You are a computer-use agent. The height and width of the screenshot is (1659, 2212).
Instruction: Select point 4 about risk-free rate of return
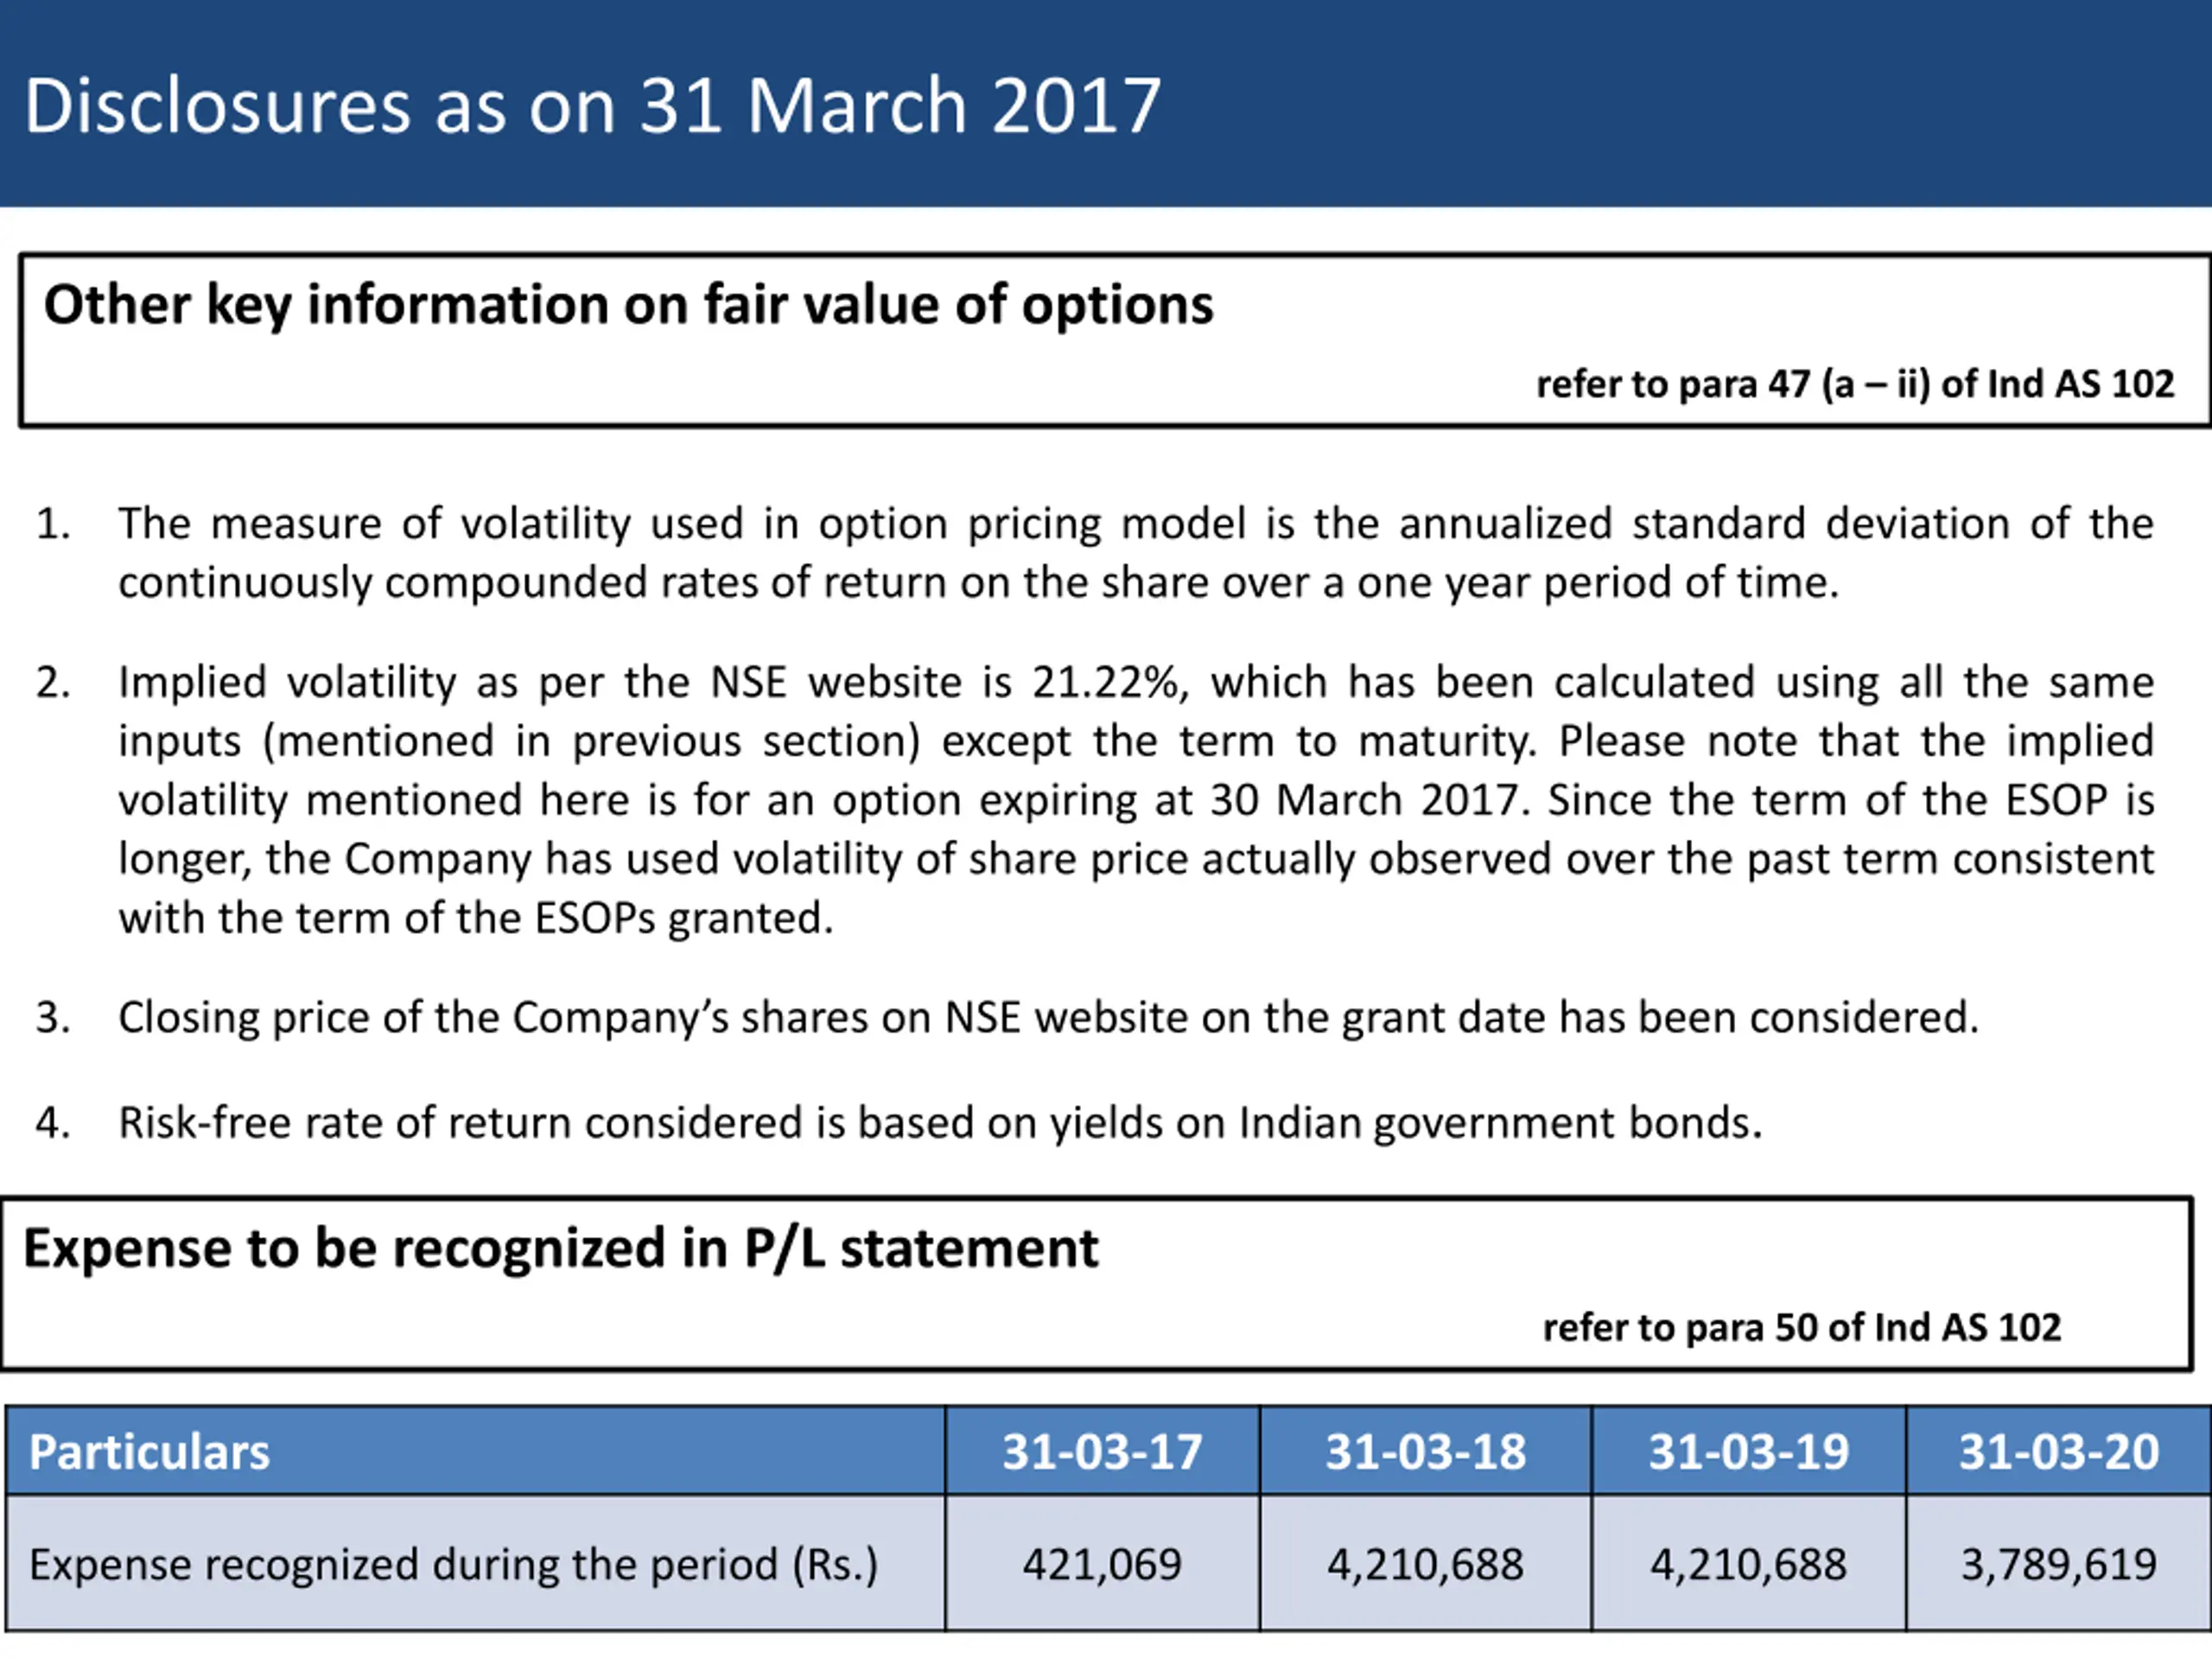(940, 1123)
